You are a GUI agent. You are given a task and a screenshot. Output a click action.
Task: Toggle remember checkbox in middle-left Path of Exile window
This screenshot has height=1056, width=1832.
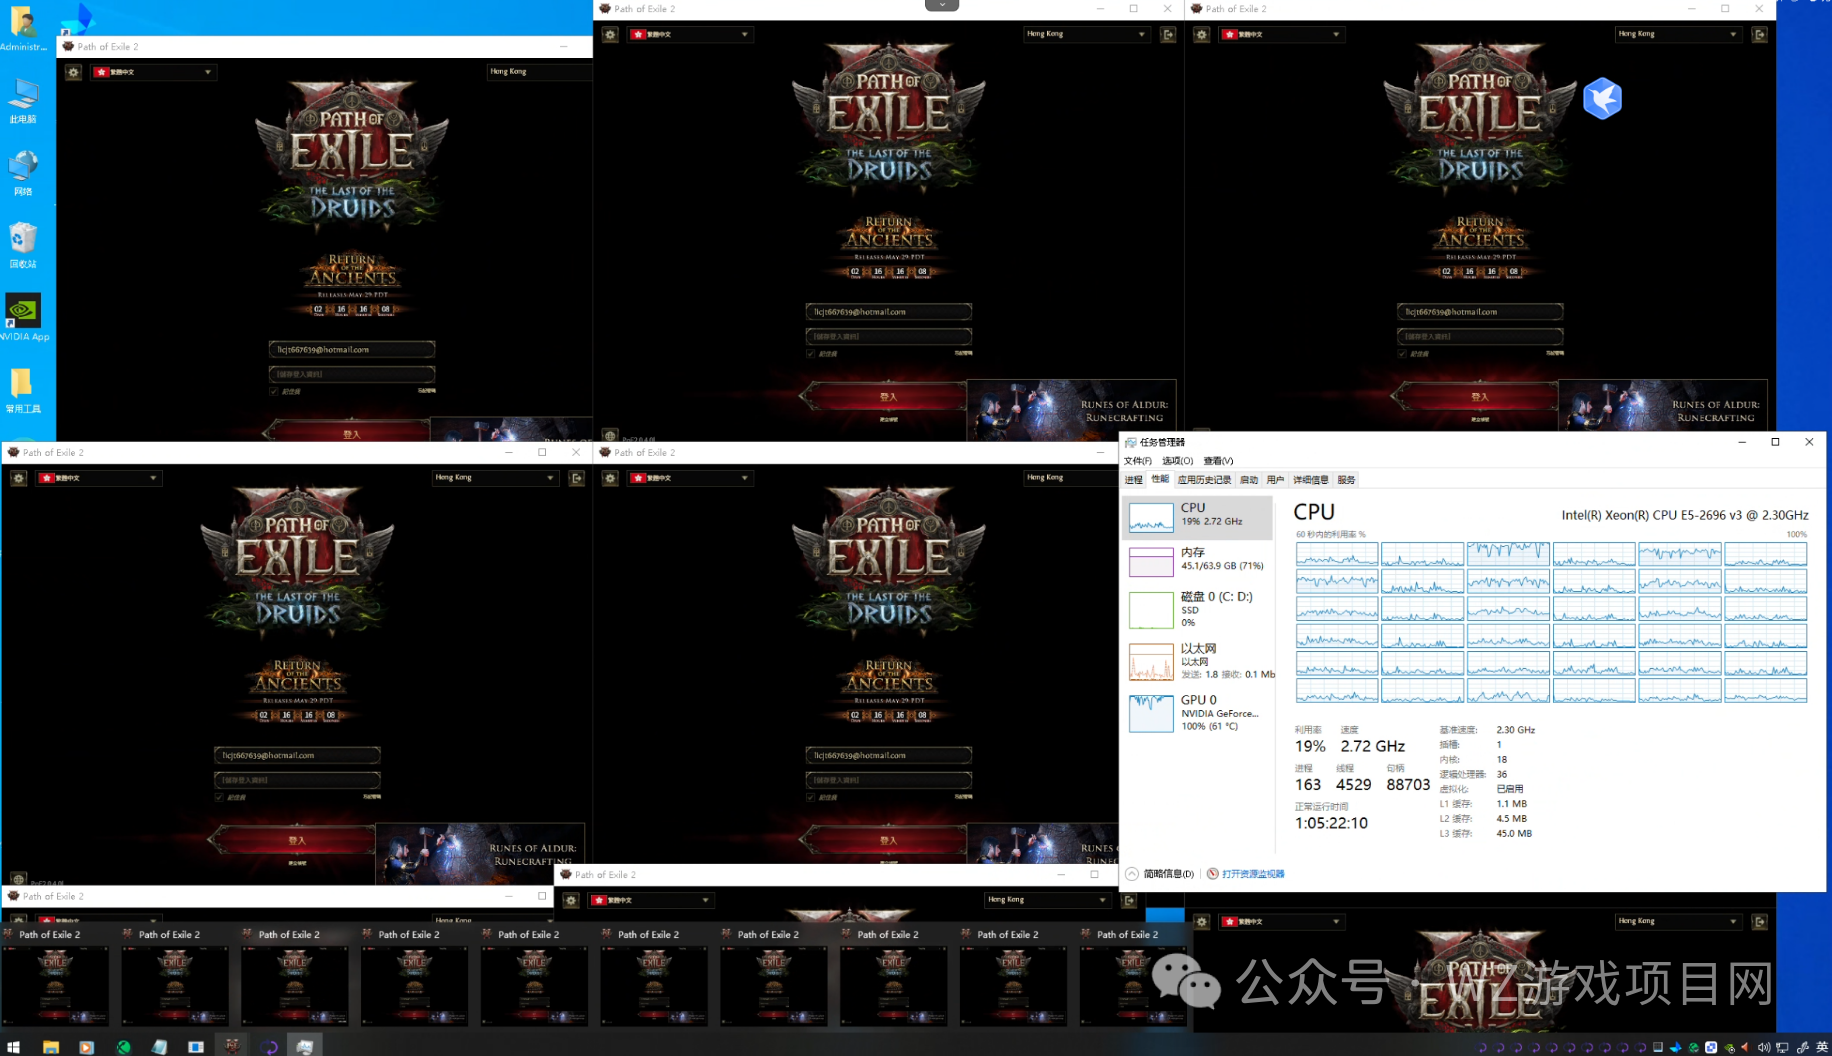pyautogui.click(x=220, y=797)
